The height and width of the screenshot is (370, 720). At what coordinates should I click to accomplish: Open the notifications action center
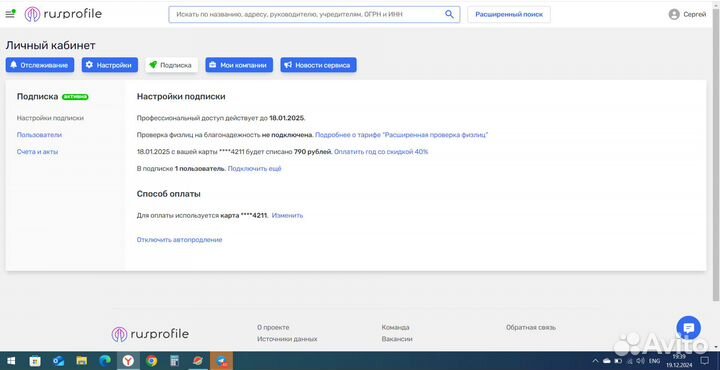704,361
